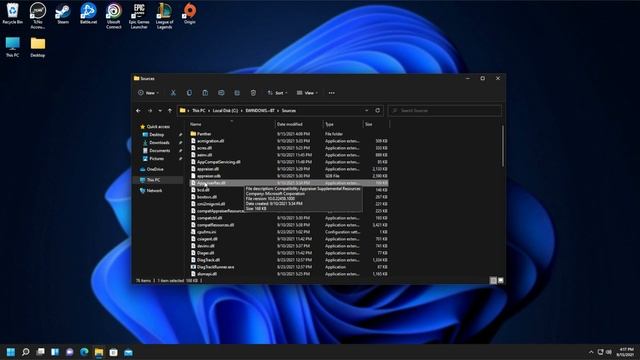
Task: Click the Search Sources input field
Action: pos(445,111)
